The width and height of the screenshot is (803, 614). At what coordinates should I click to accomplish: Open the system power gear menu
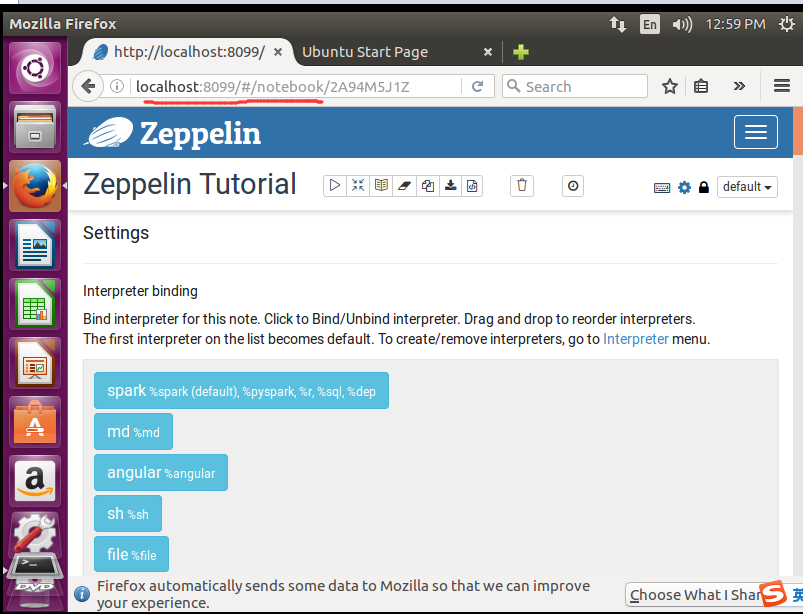(x=787, y=24)
